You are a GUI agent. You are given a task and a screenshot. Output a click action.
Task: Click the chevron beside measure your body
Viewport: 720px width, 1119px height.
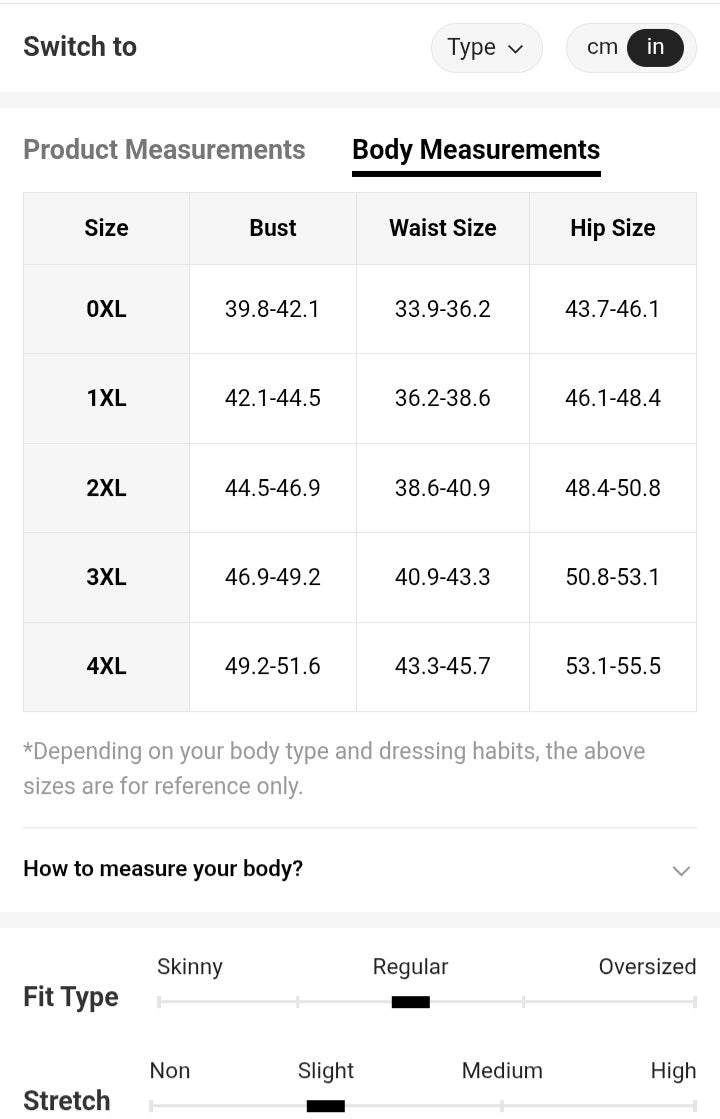tap(681, 870)
